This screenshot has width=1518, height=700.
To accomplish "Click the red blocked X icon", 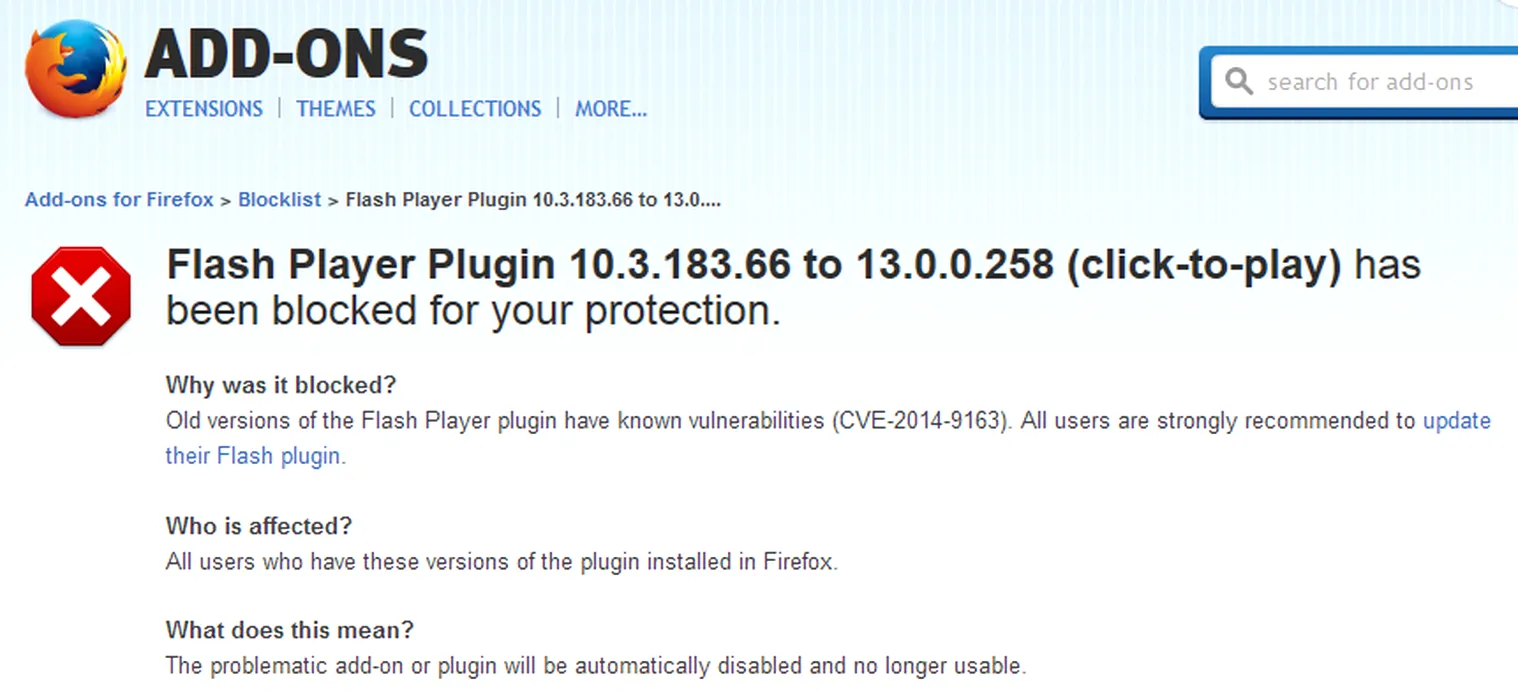I will [x=81, y=297].
